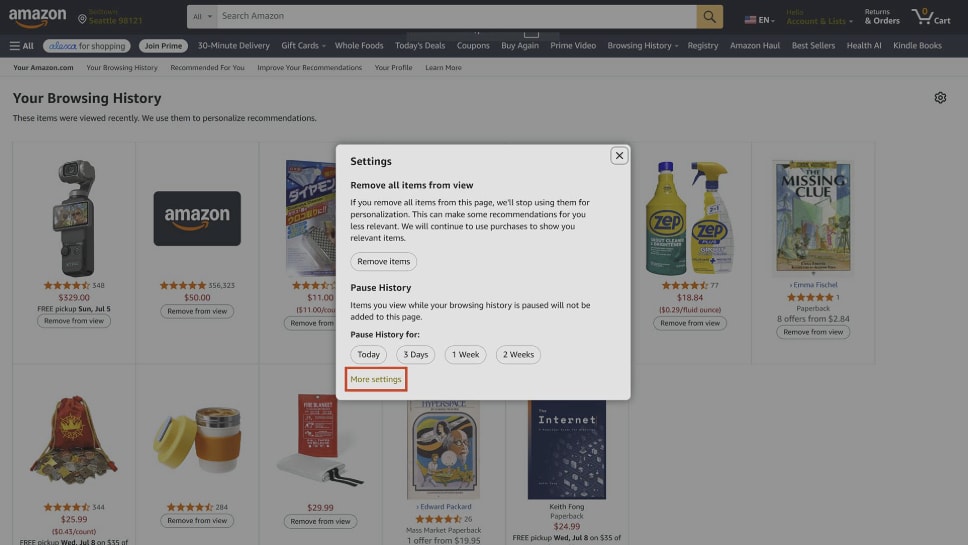Open The Missing Clue book cover
This screenshot has width=968, height=545.
pyautogui.click(x=812, y=216)
